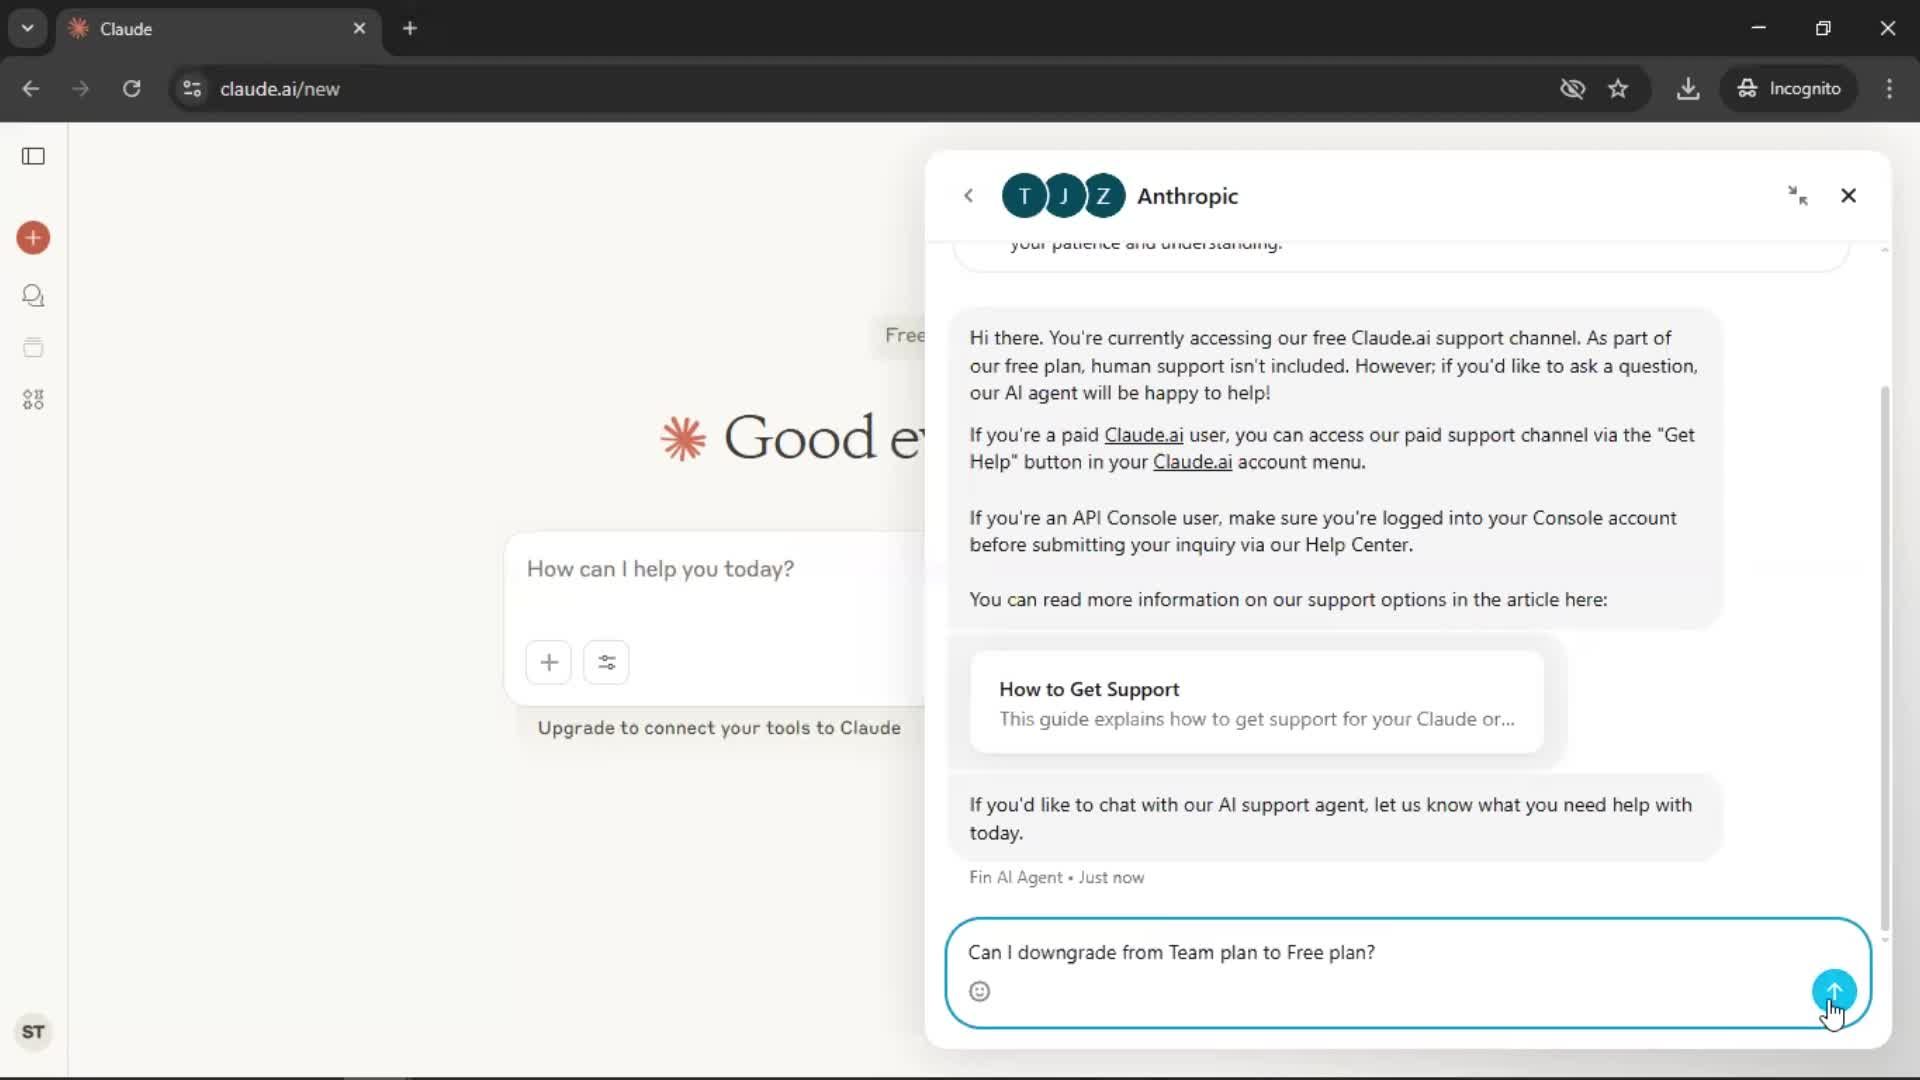Image resolution: width=1920 pixels, height=1080 pixels.
Task: Restore down the browser window
Action: (1823, 28)
